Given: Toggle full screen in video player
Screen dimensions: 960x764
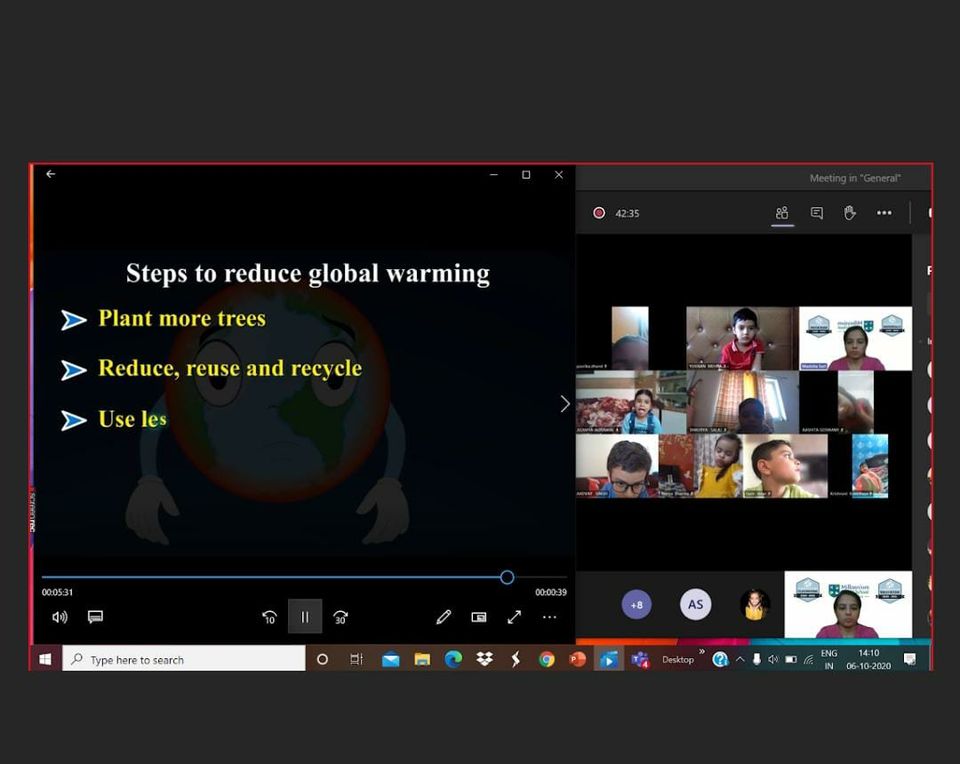Looking at the screenshot, I should click(x=514, y=617).
